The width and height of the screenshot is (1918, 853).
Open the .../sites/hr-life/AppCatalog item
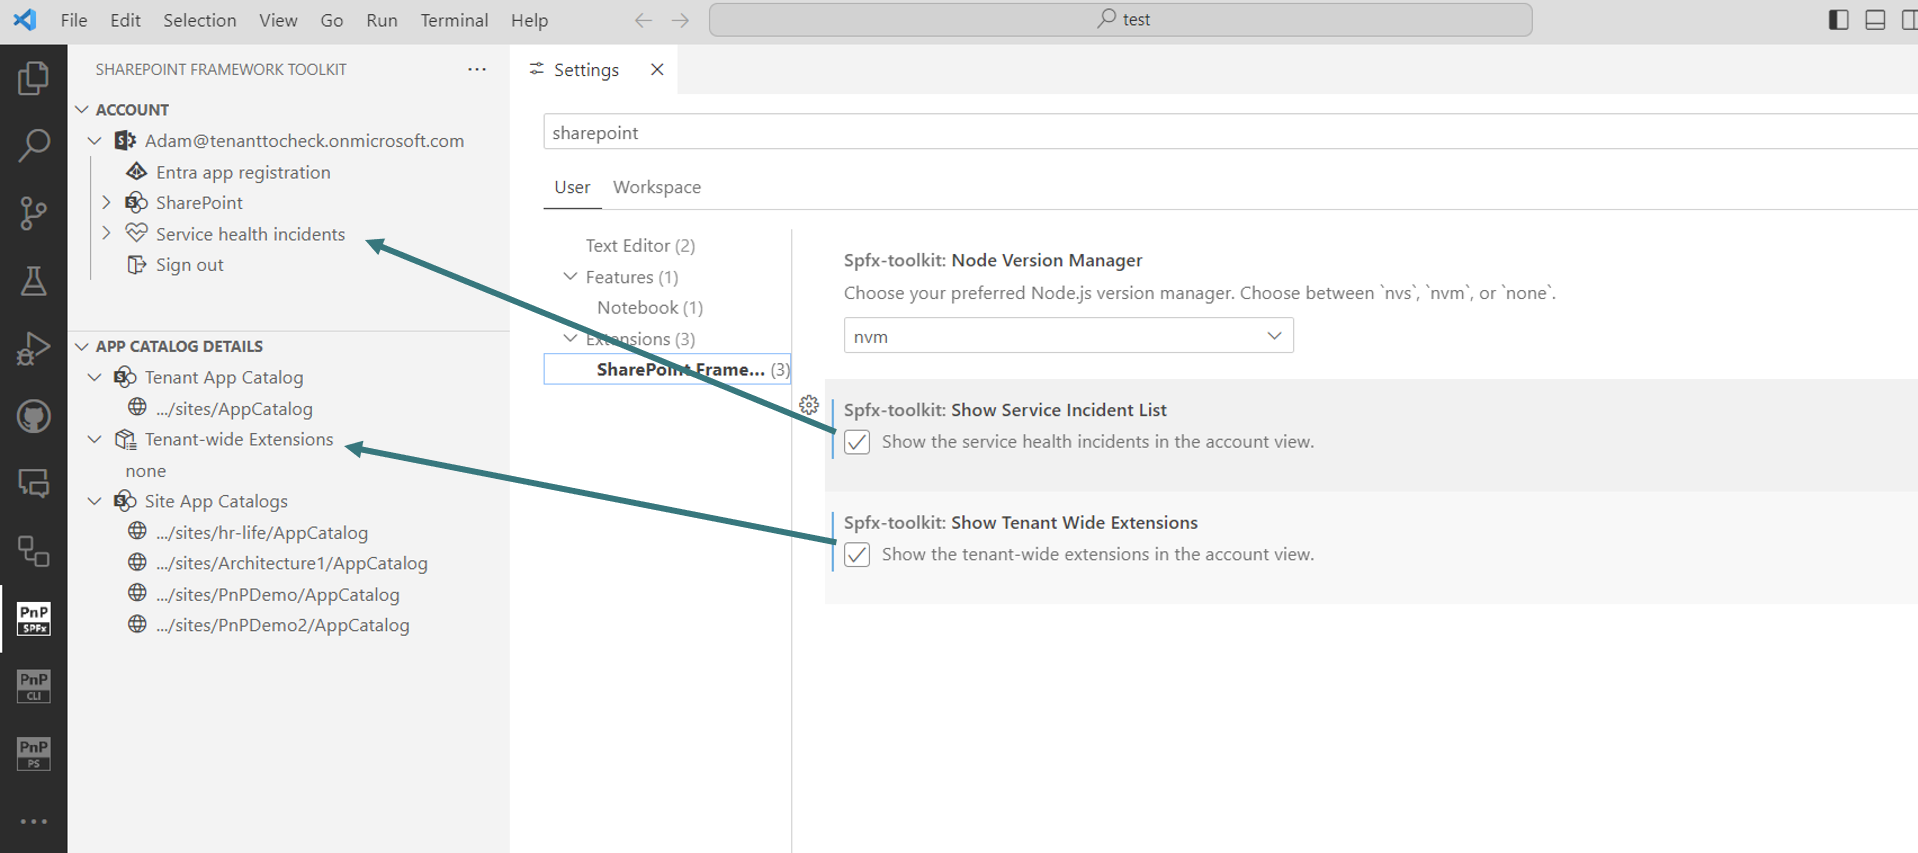point(262,532)
